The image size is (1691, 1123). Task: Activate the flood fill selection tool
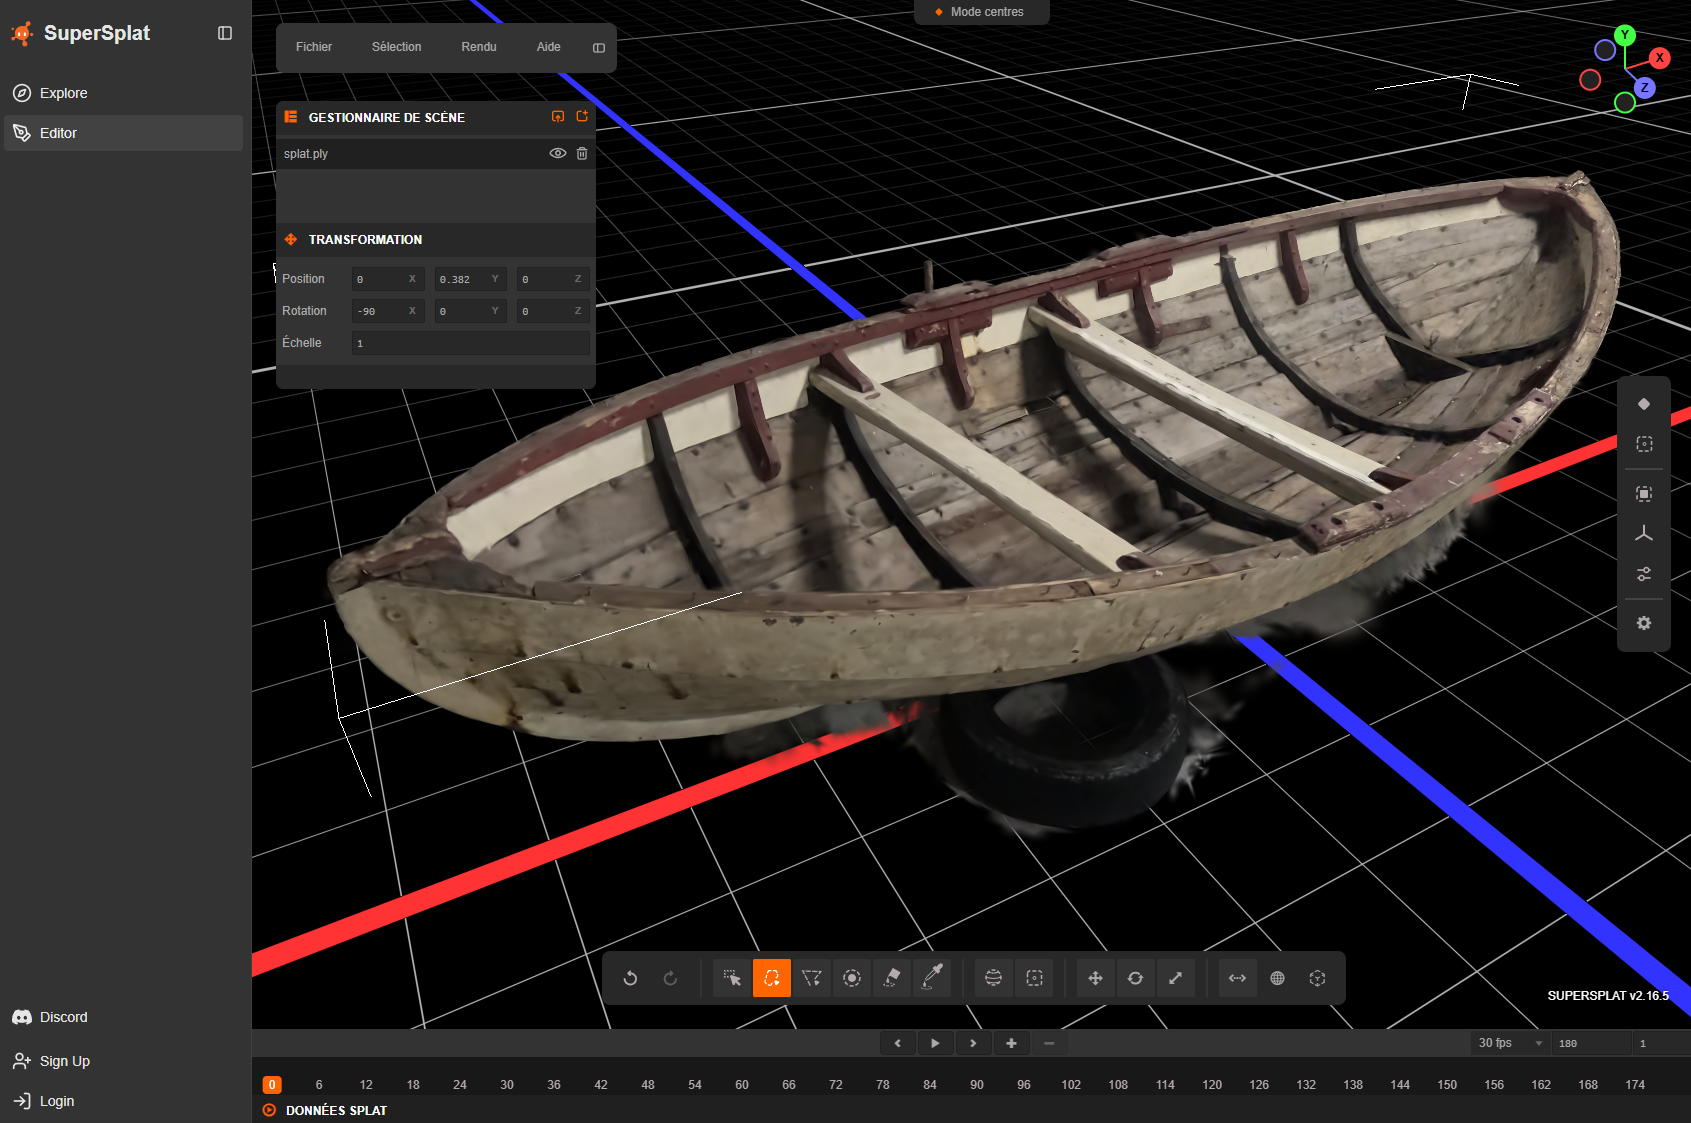[892, 978]
